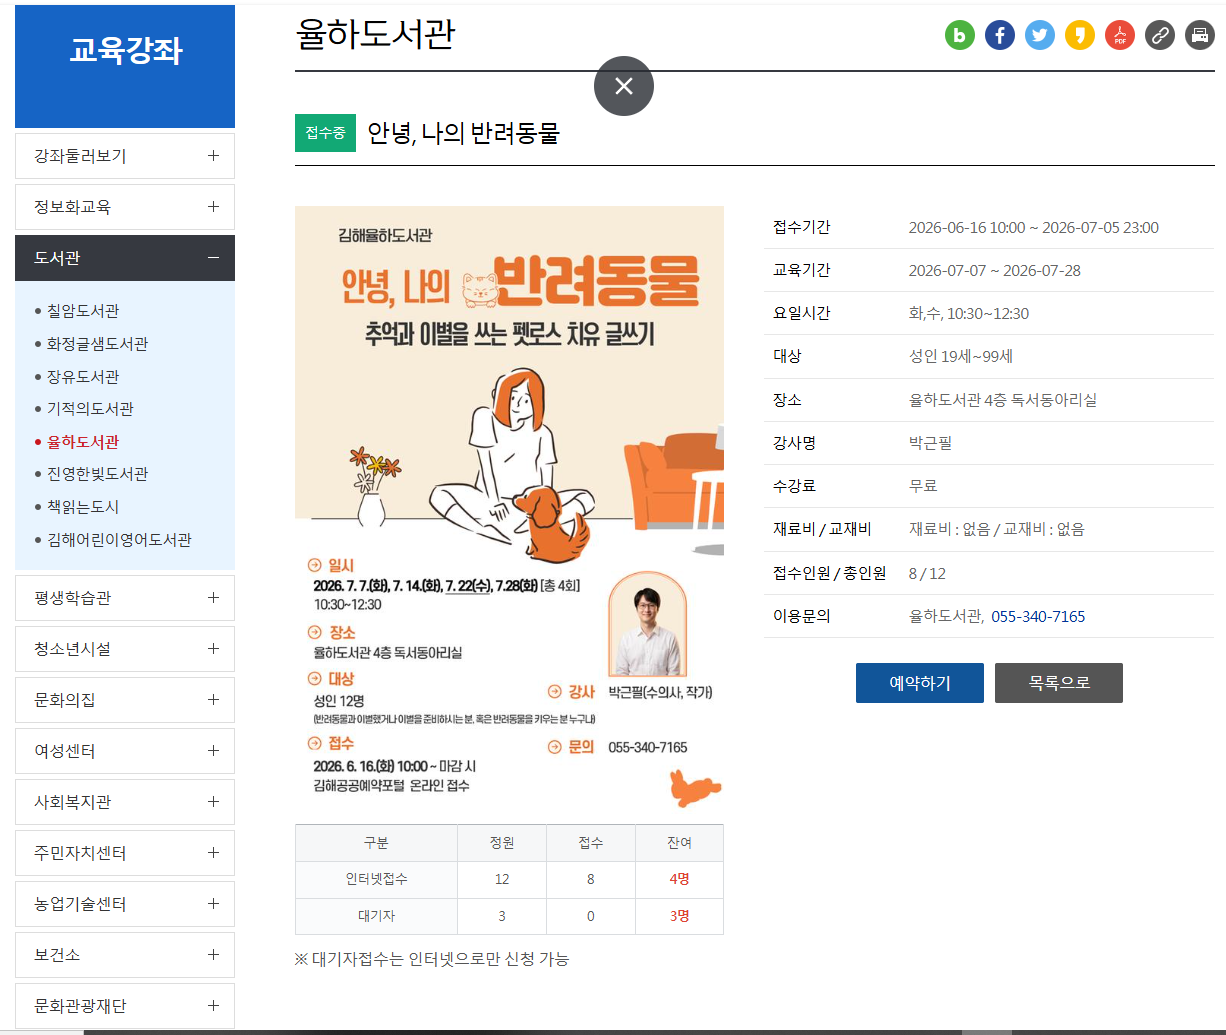Open the 안녕, 나의 반려동물 poster image
Image resolution: width=1226 pixels, height=1035 pixels.
509,507
